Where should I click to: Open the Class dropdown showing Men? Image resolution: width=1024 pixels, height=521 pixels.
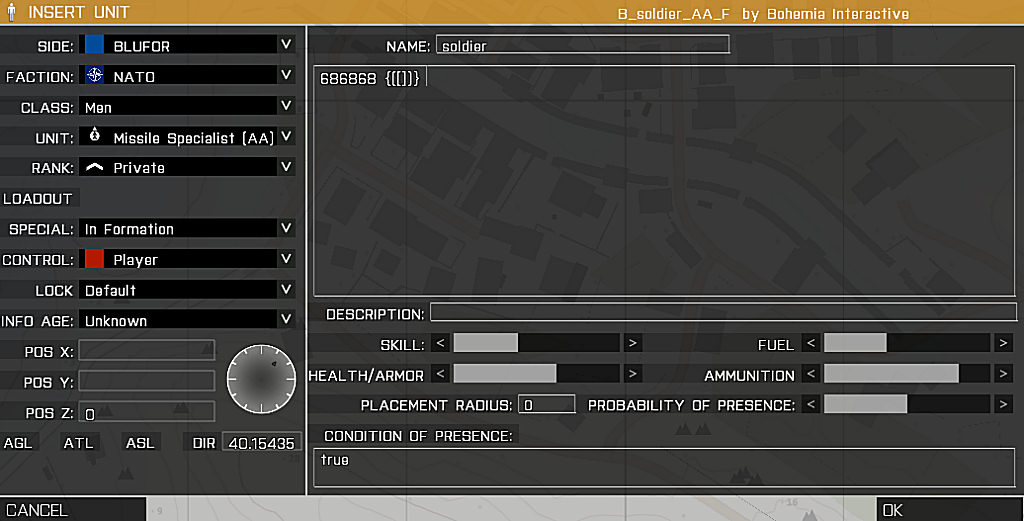pyautogui.click(x=187, y=106)
